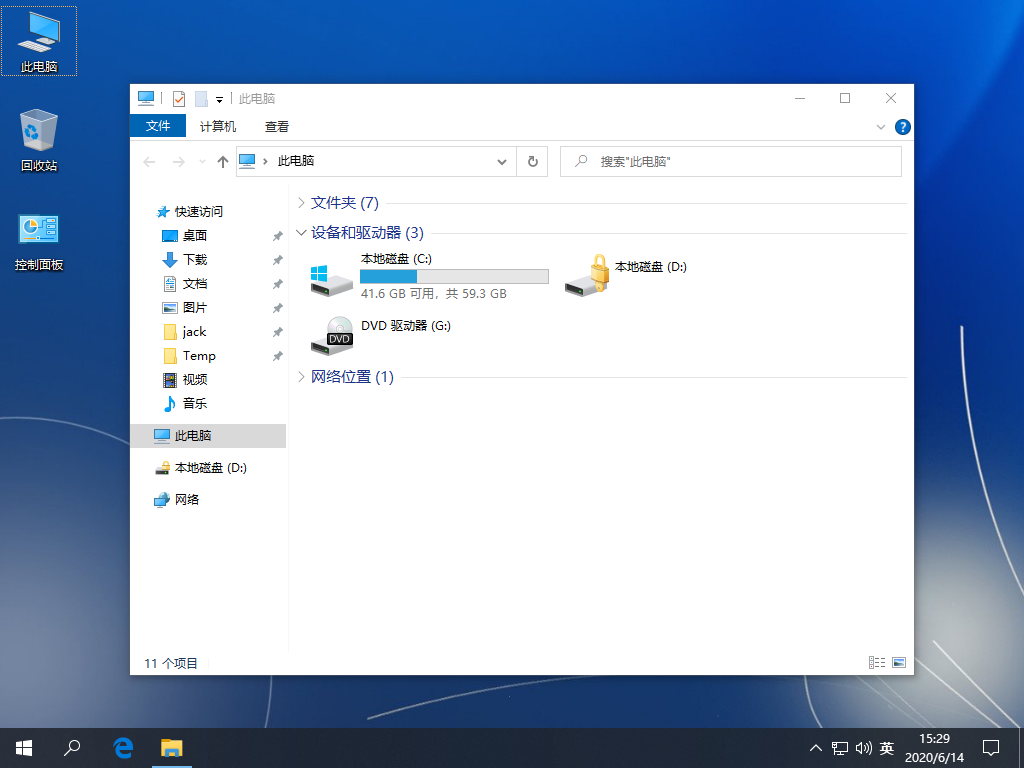Click the pin icon next to 下载
This screenshot has width=1024, height=768.
278,260
